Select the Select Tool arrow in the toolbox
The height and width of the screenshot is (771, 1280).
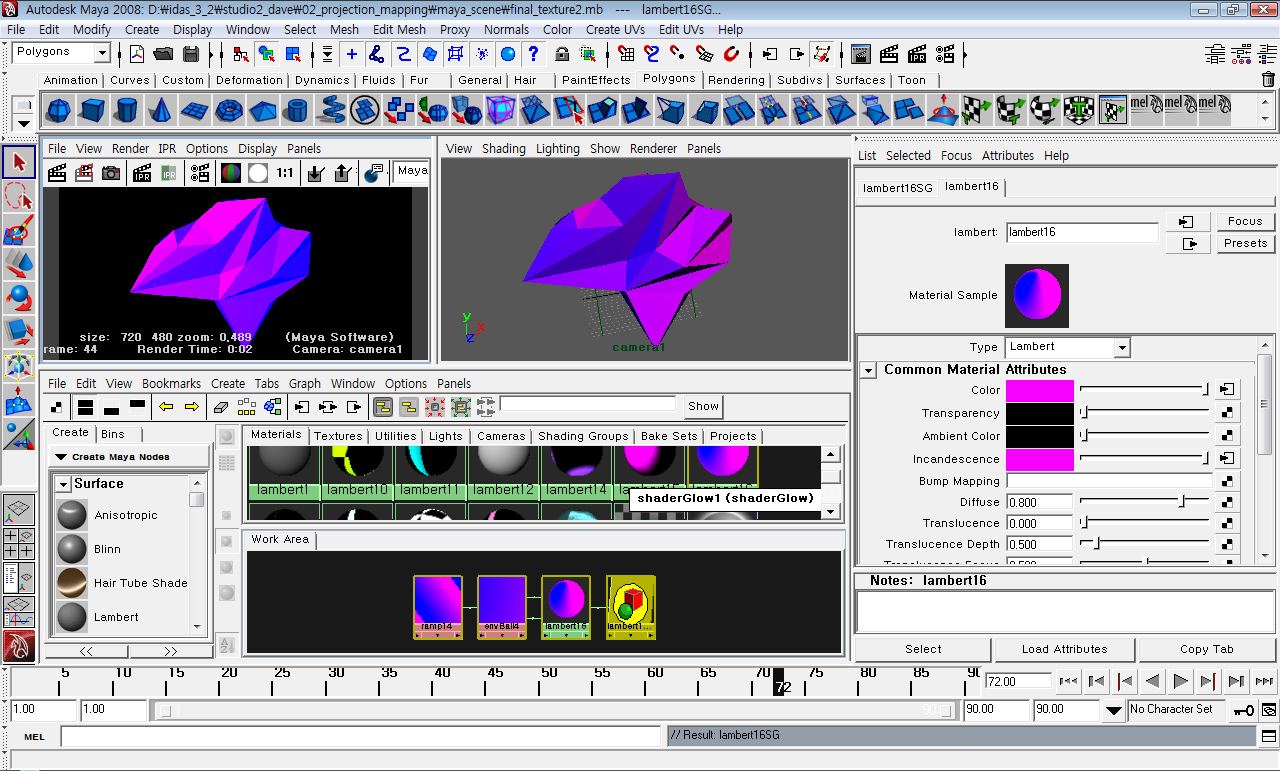click(17, 160)
